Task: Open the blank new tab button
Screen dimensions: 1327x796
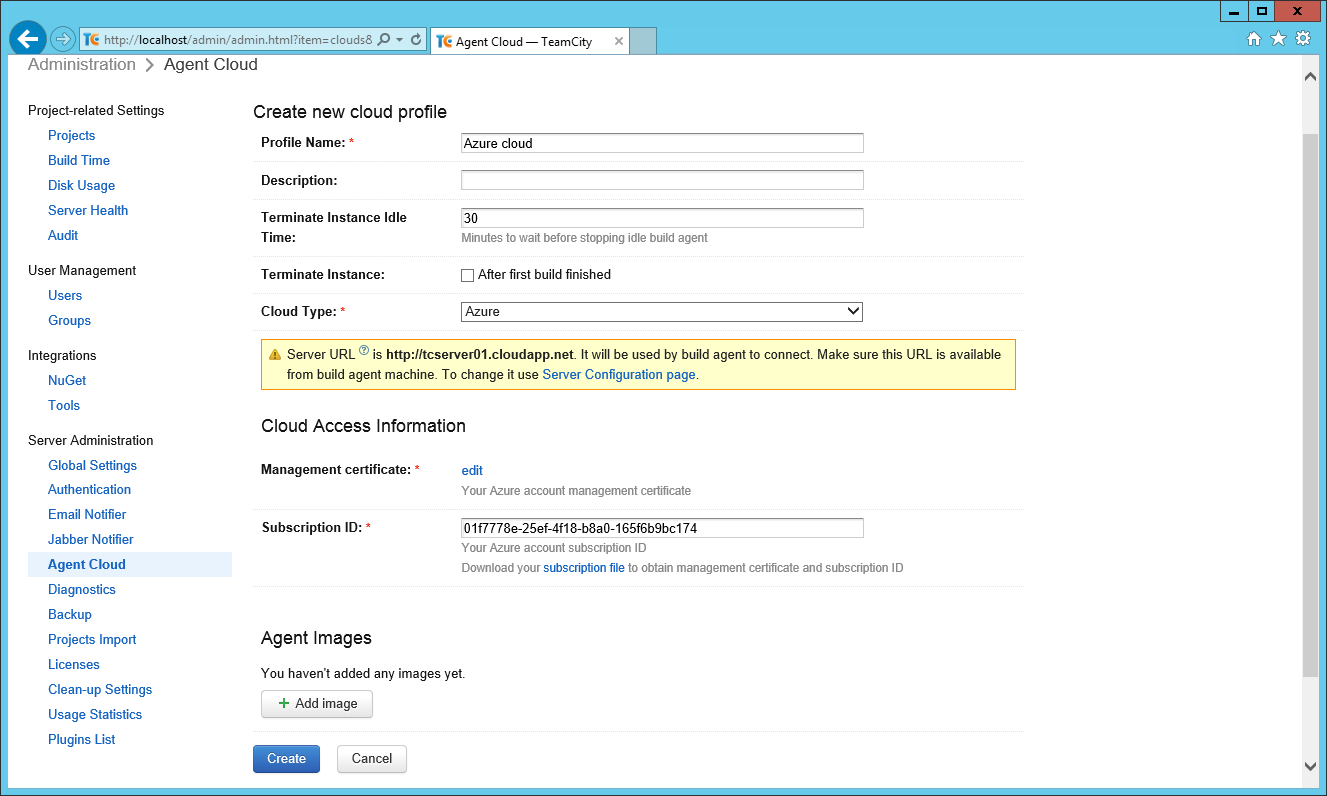Action: 643,41
